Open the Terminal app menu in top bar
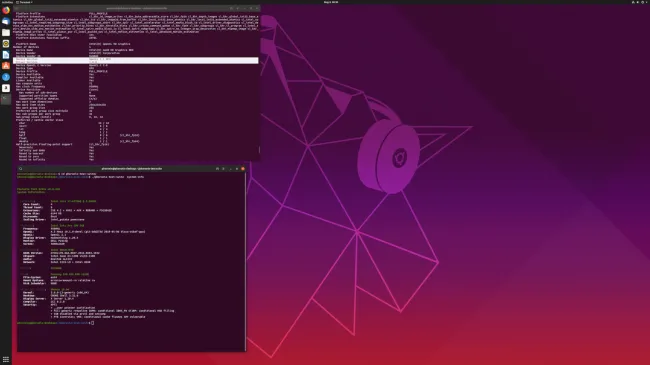 [24, 2]
